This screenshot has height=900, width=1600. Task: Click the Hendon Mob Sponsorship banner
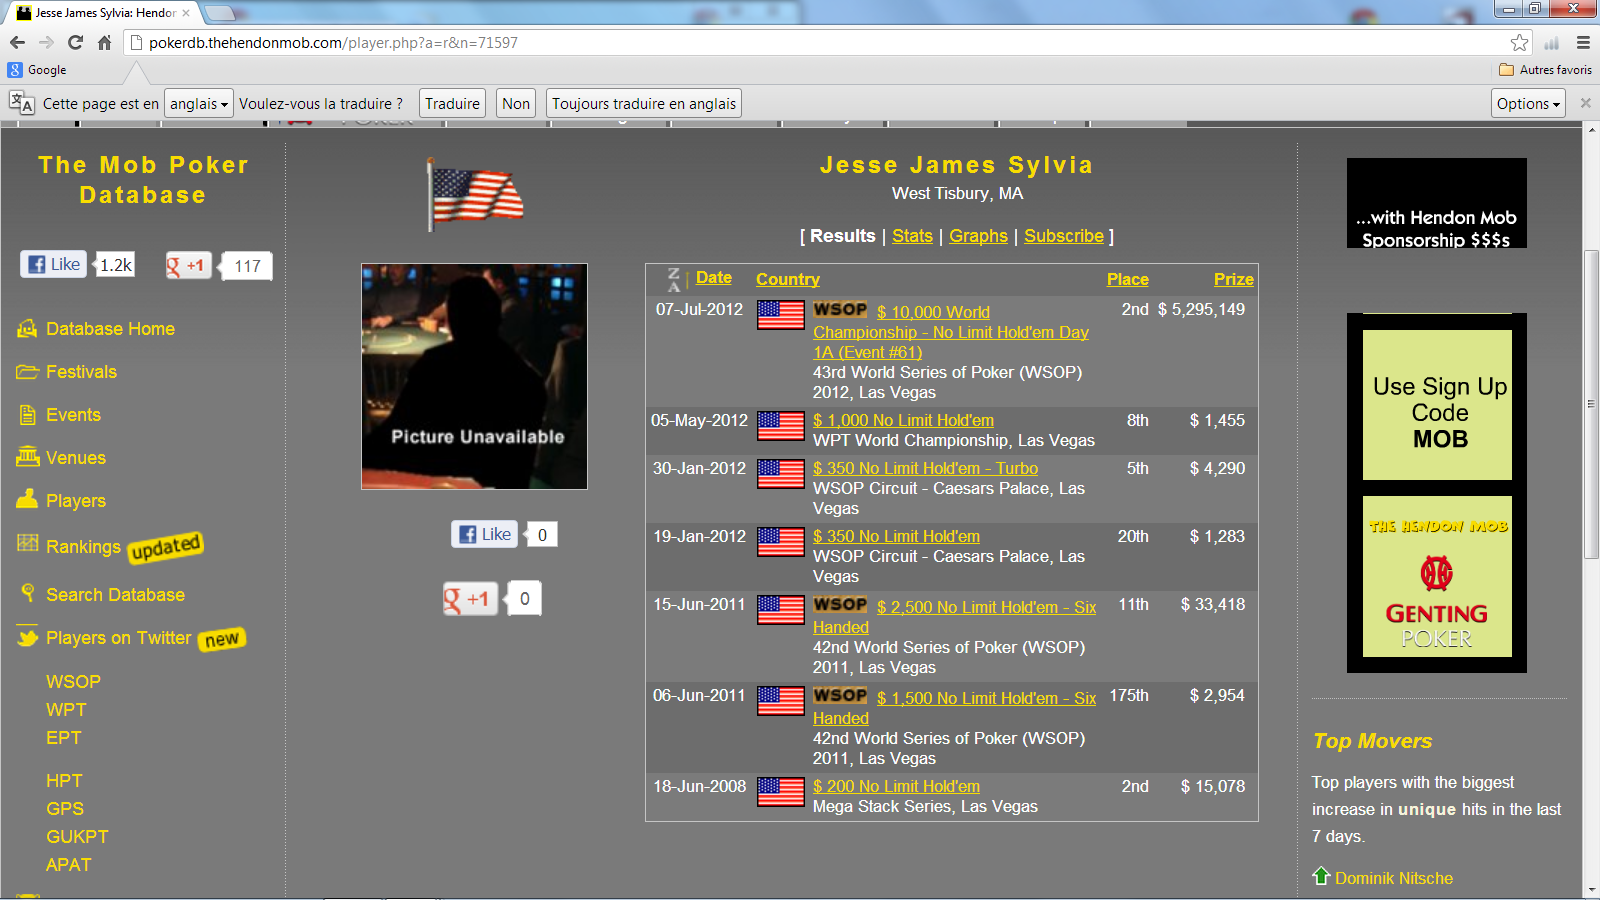coord(1437,203)
